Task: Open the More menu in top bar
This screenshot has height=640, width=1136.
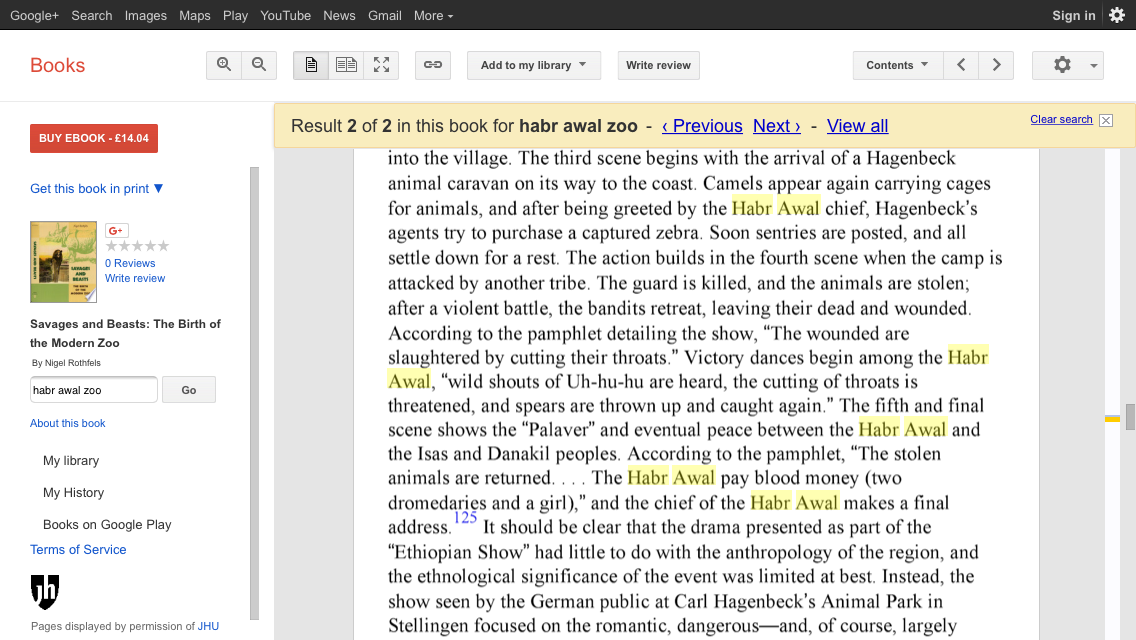Action: pyautogui.click(x=433, y=15)
